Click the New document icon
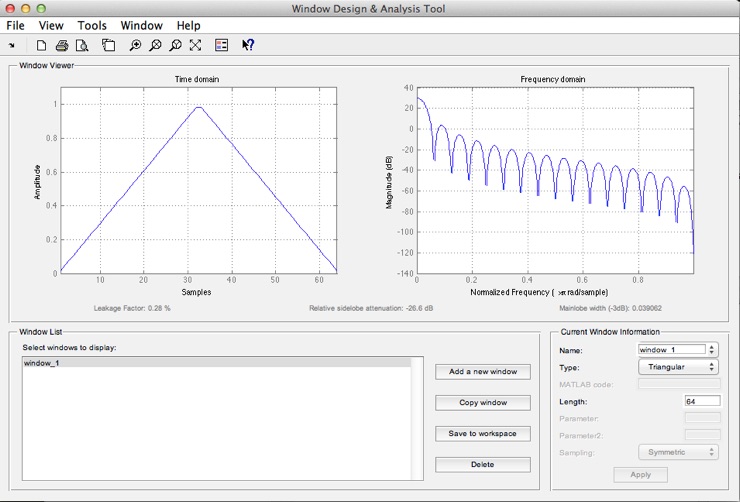 [42, 45]
